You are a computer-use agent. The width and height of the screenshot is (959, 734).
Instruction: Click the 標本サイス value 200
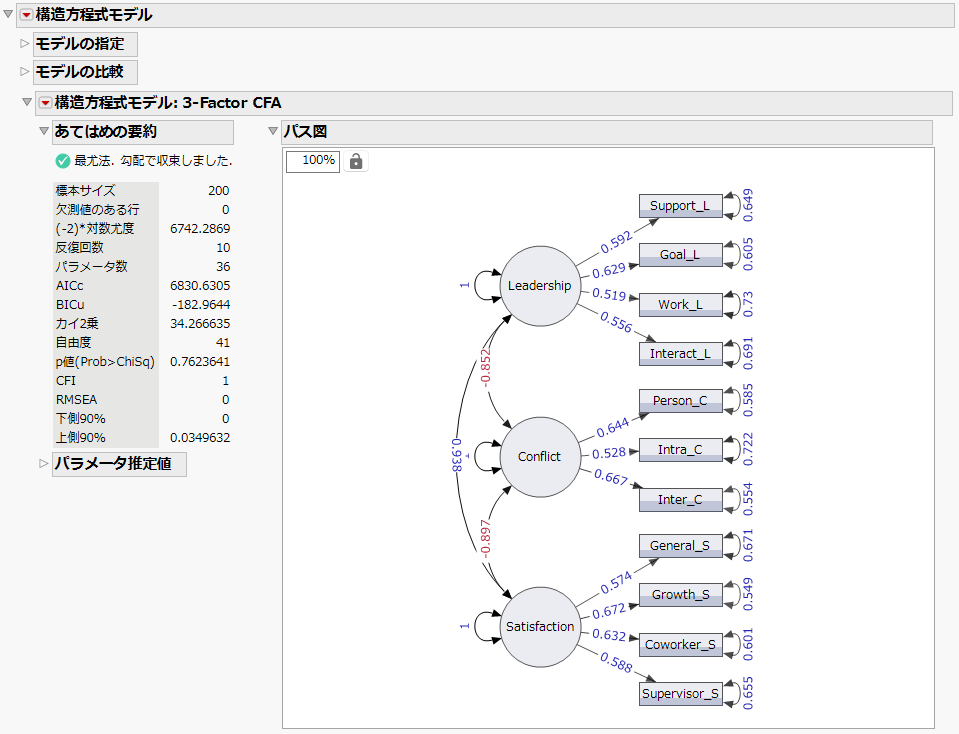218,191
